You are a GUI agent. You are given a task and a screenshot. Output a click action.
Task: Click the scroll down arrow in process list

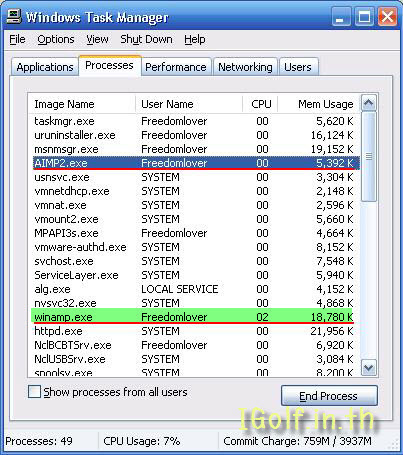tap(369, 367)
